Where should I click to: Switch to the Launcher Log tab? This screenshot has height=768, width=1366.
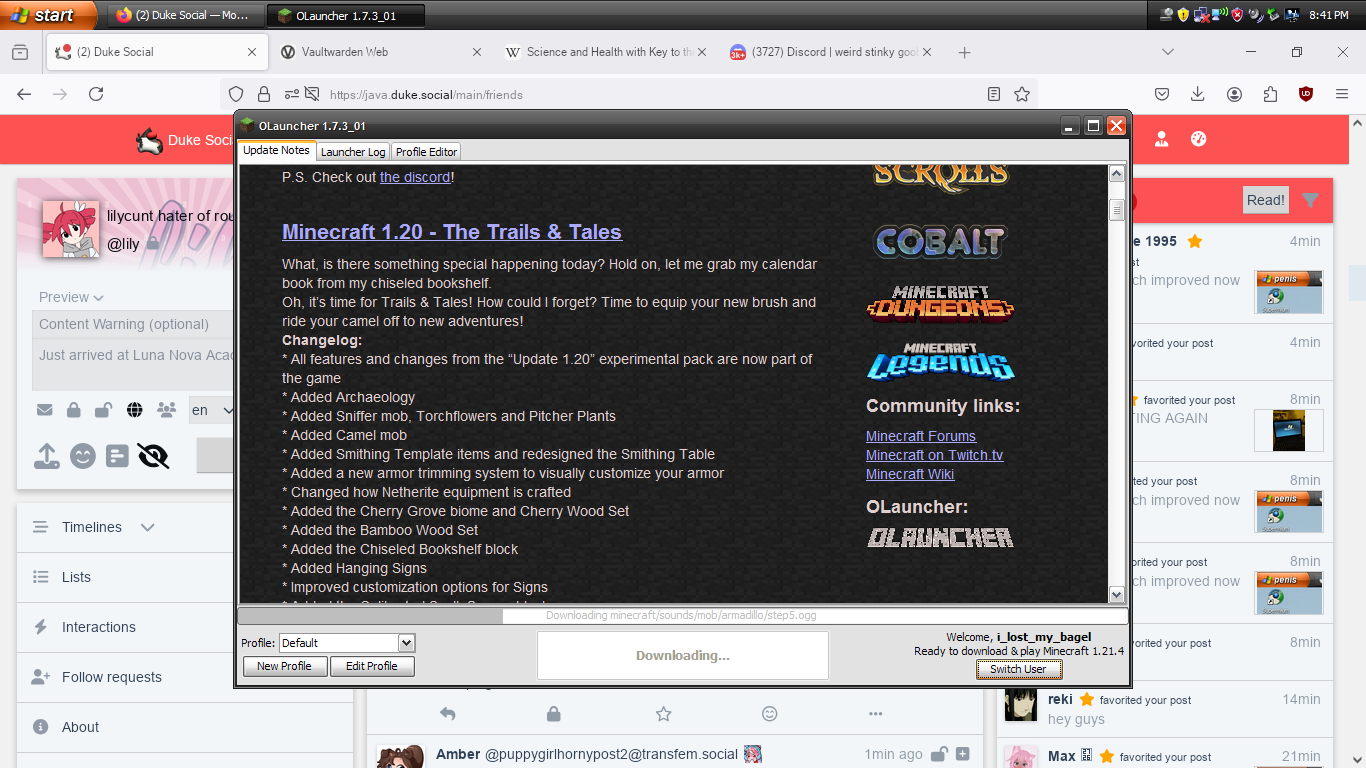pos(353,152)
